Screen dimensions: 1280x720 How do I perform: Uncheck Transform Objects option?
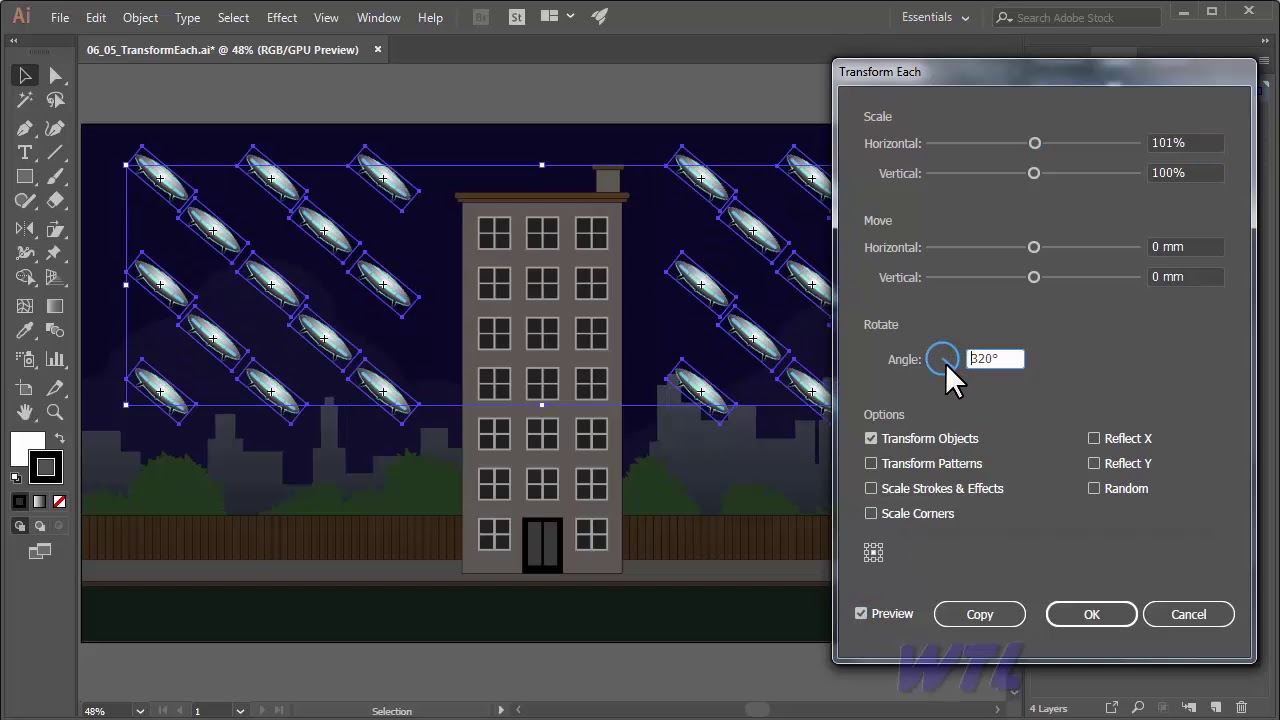click(x=871, y=438)
